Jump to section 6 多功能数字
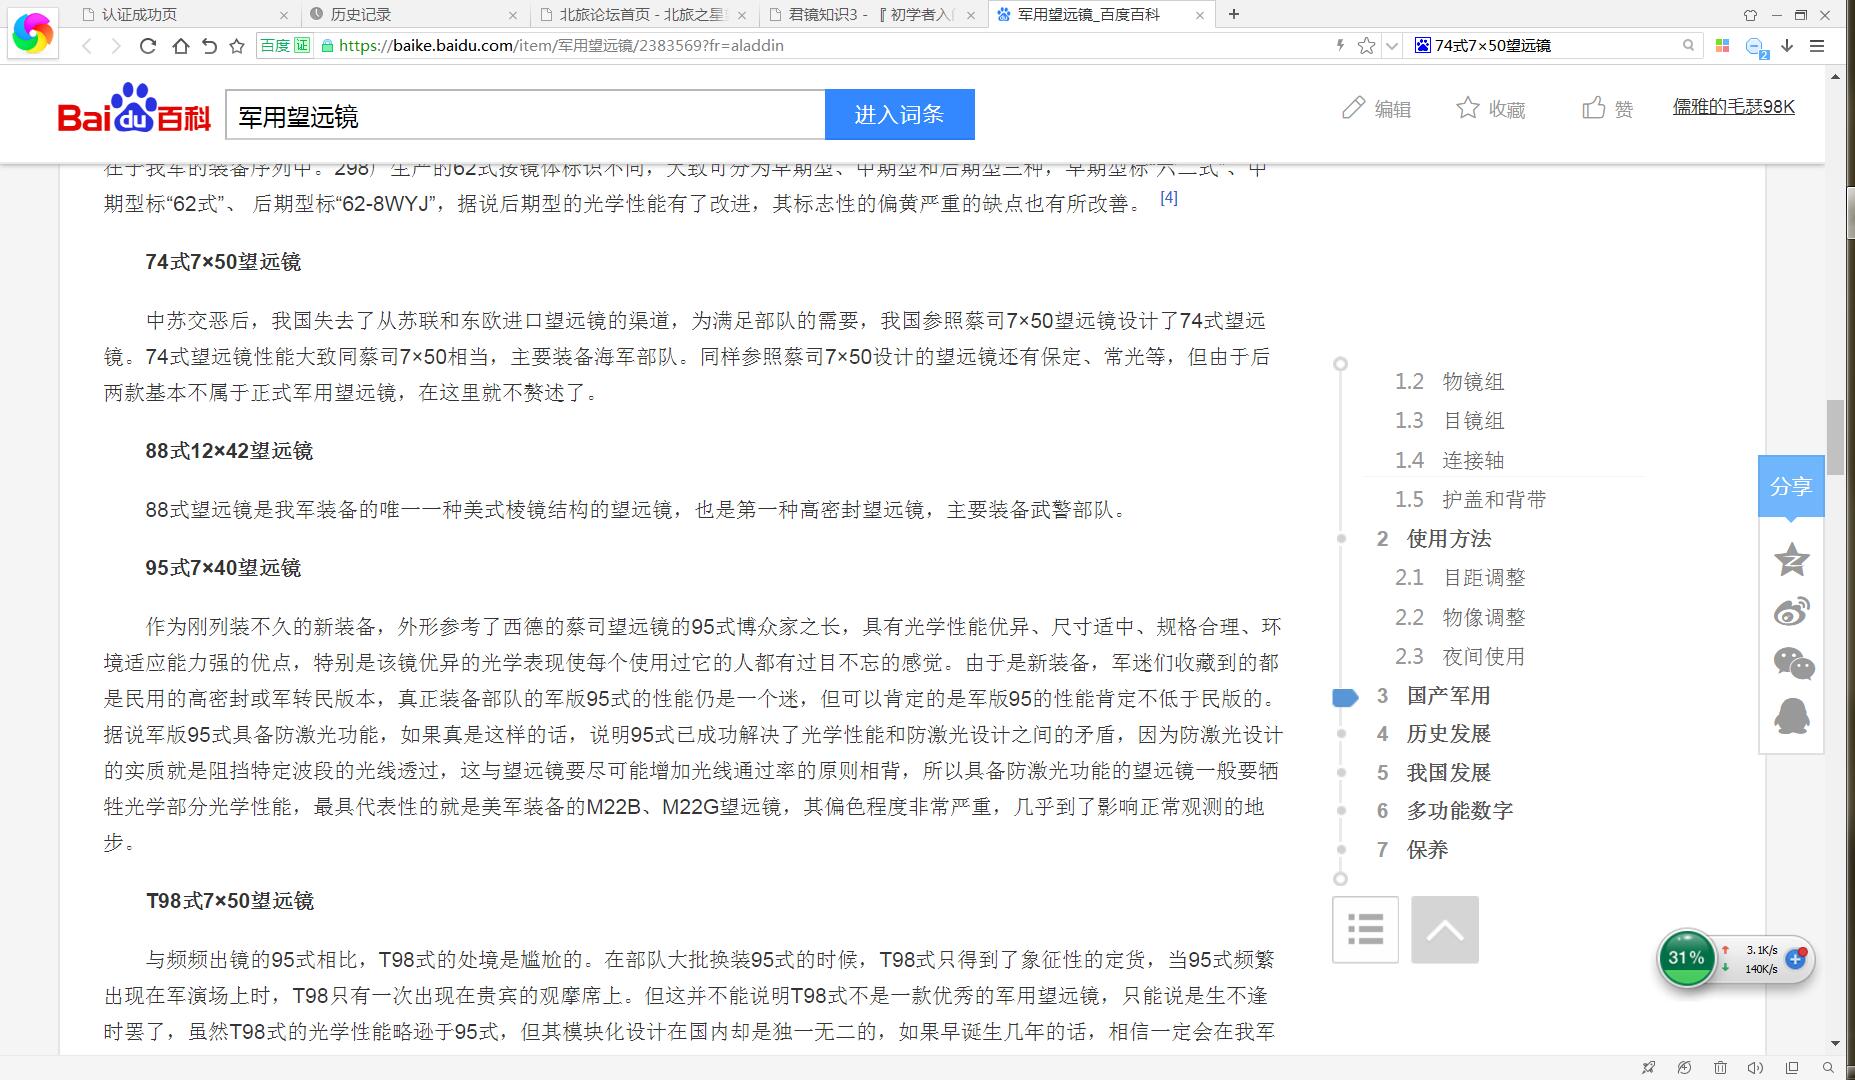 tap(1444, 811)
